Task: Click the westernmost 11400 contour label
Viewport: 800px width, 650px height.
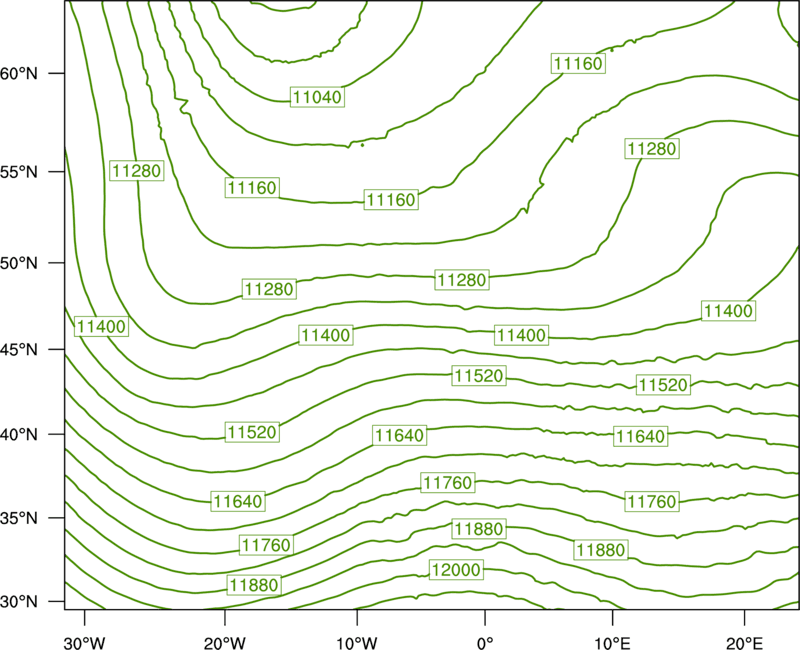Action: coord(101,326)
